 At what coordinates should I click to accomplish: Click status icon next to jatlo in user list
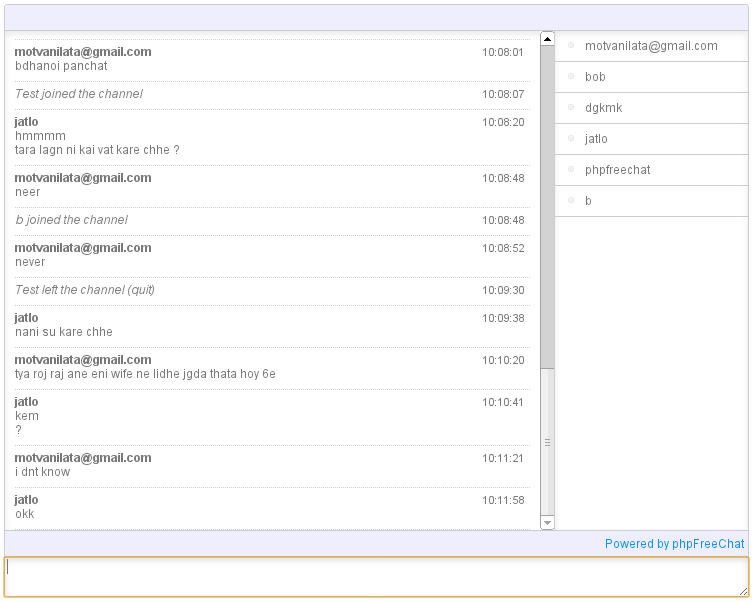coord(571,138)
